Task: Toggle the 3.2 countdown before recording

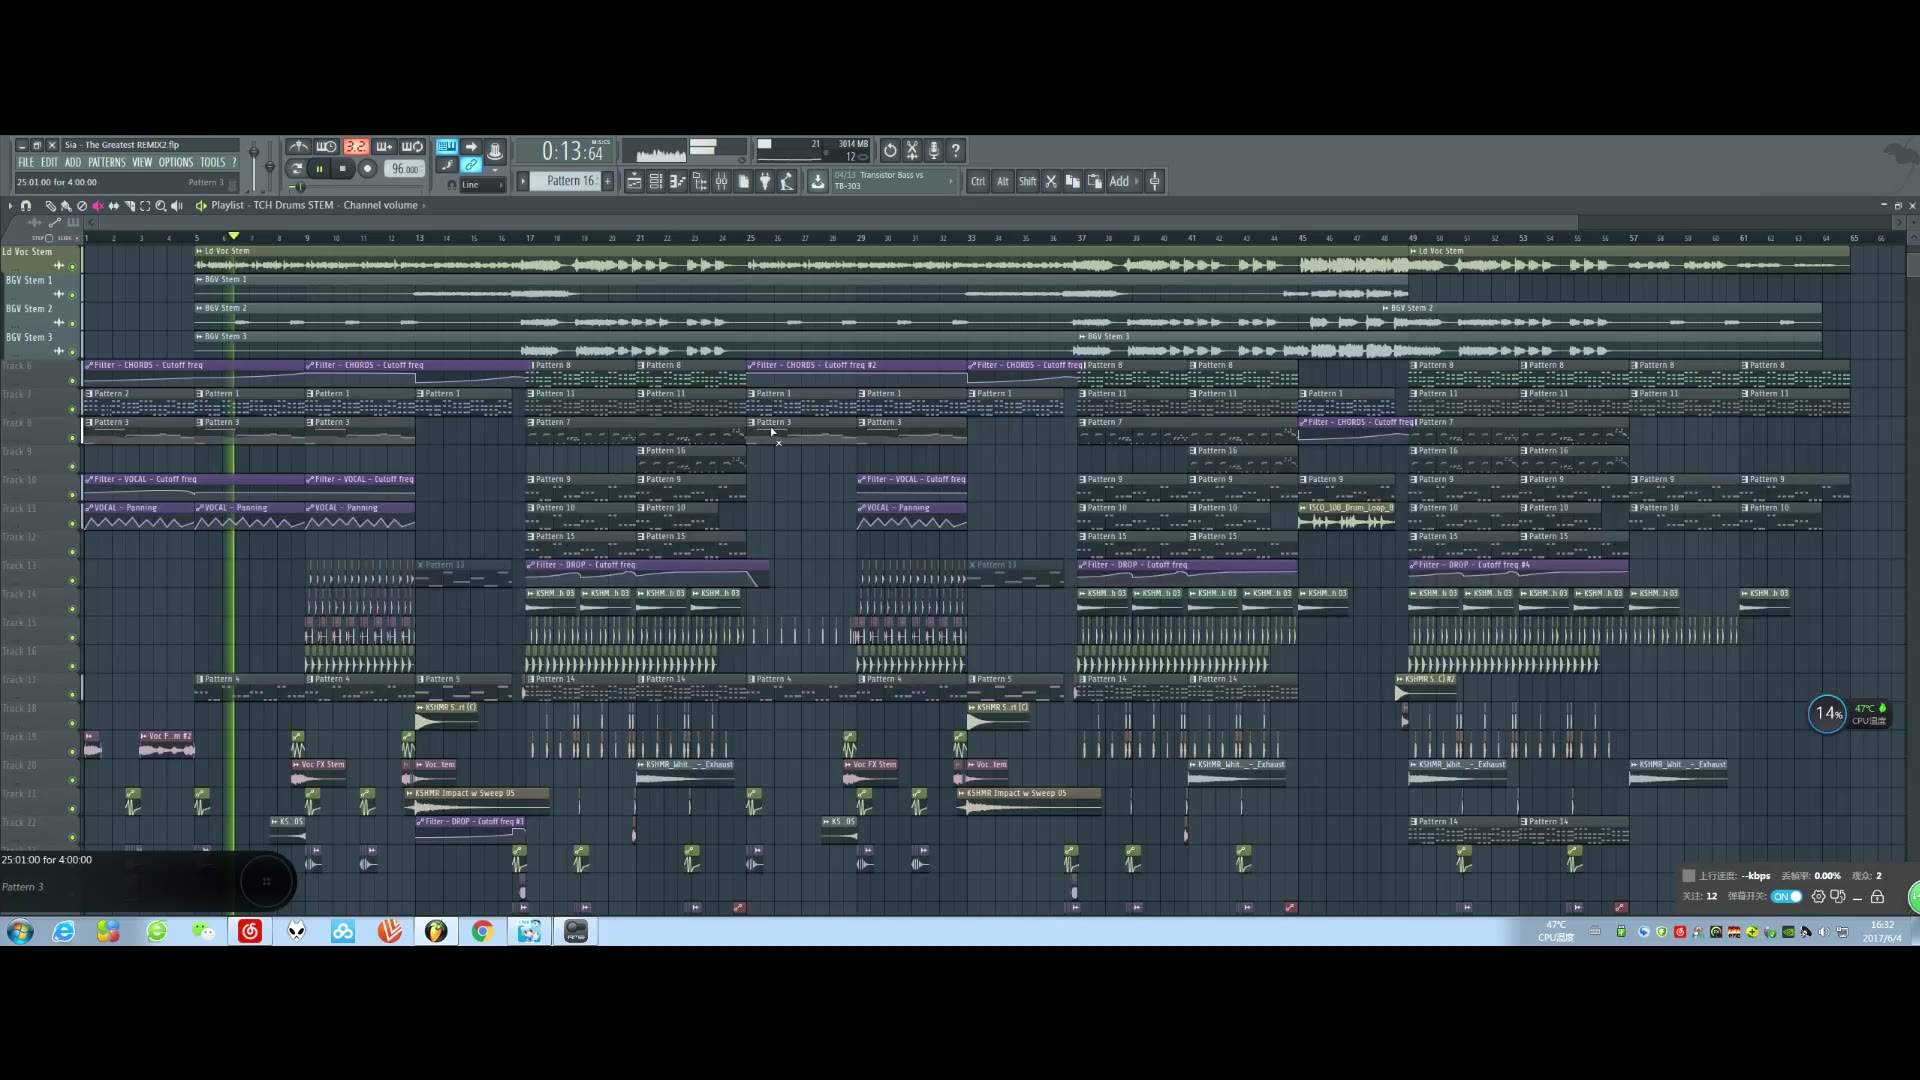Action: pyautogui.click(x=355, y=147)
